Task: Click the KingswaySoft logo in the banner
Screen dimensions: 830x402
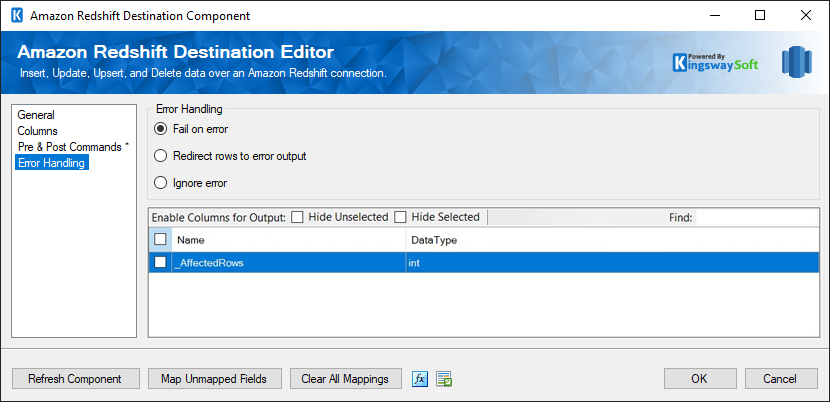Action: pyautogui.click(x=715, y=62)
